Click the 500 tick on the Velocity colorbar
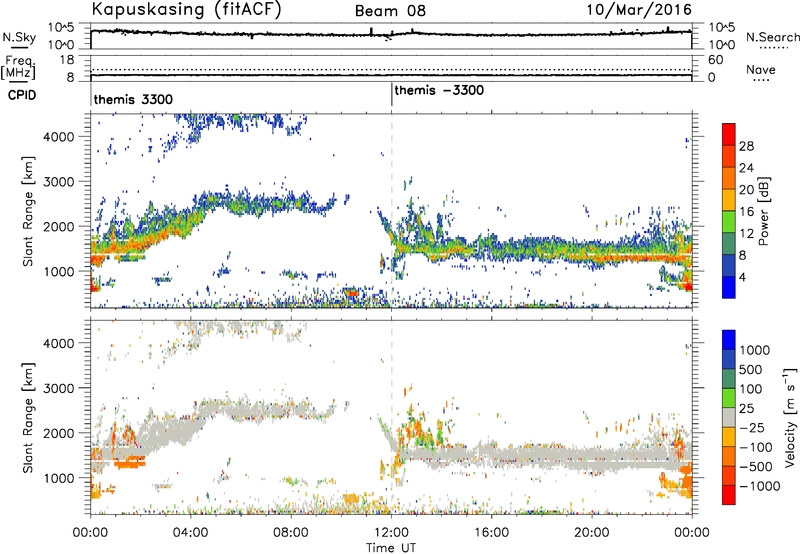The width and height of the screenshot is (800, 554). point(750,369)
